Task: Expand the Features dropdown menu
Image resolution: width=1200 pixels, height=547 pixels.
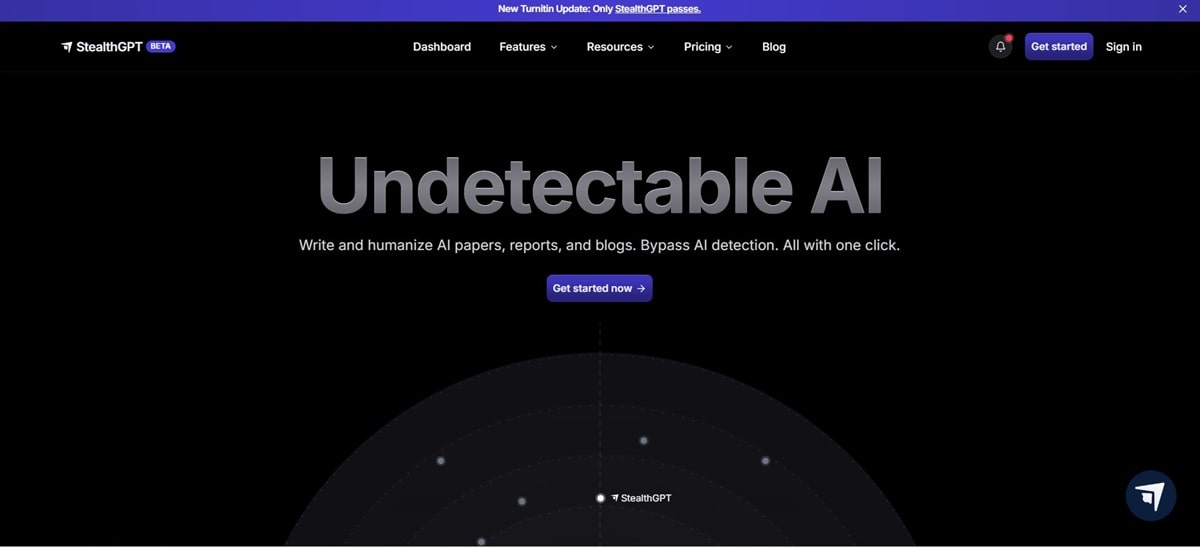Action: coord(528,47)
